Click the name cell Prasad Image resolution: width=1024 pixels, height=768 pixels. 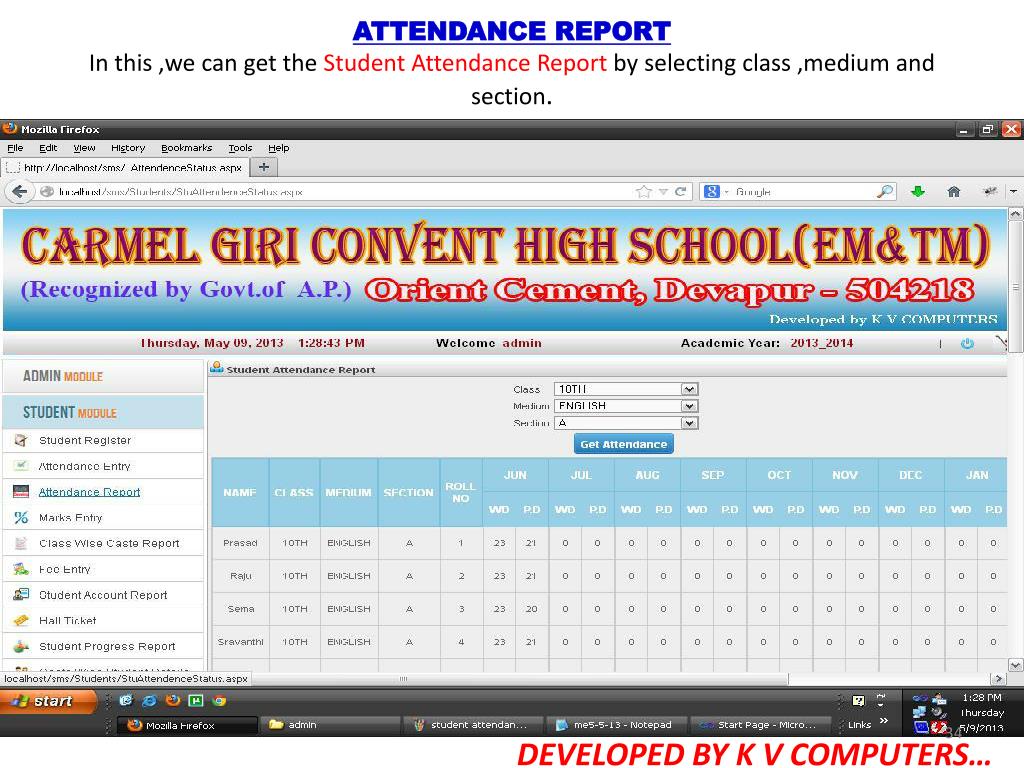pos(240,543)
